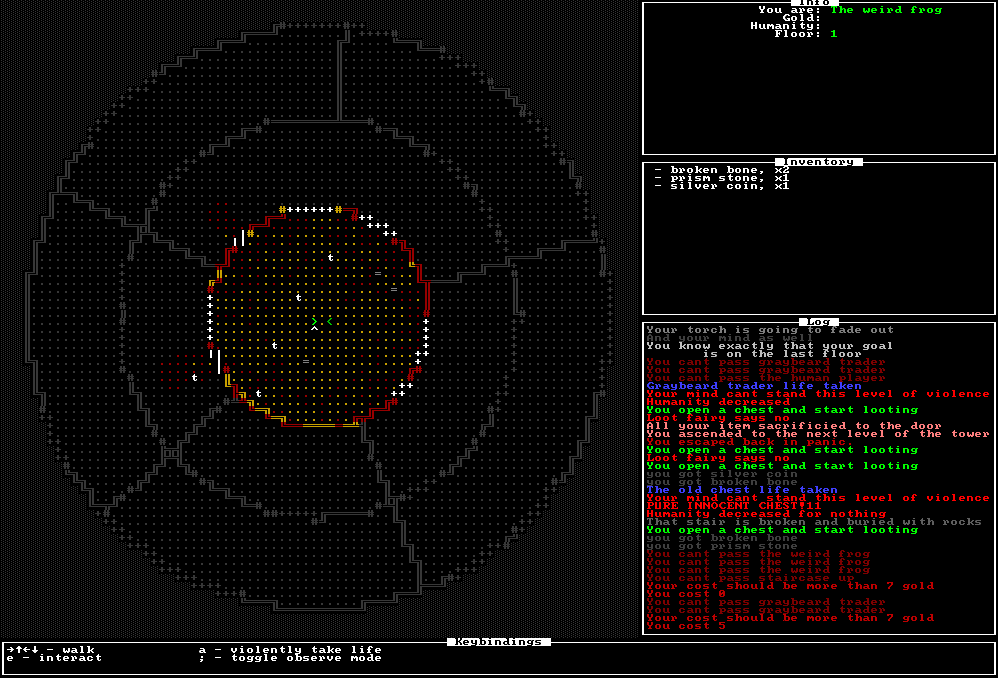Screen dimensions: 998x678
Task: Select the white ^ marker below the green arrow
Action: (314, 329)
